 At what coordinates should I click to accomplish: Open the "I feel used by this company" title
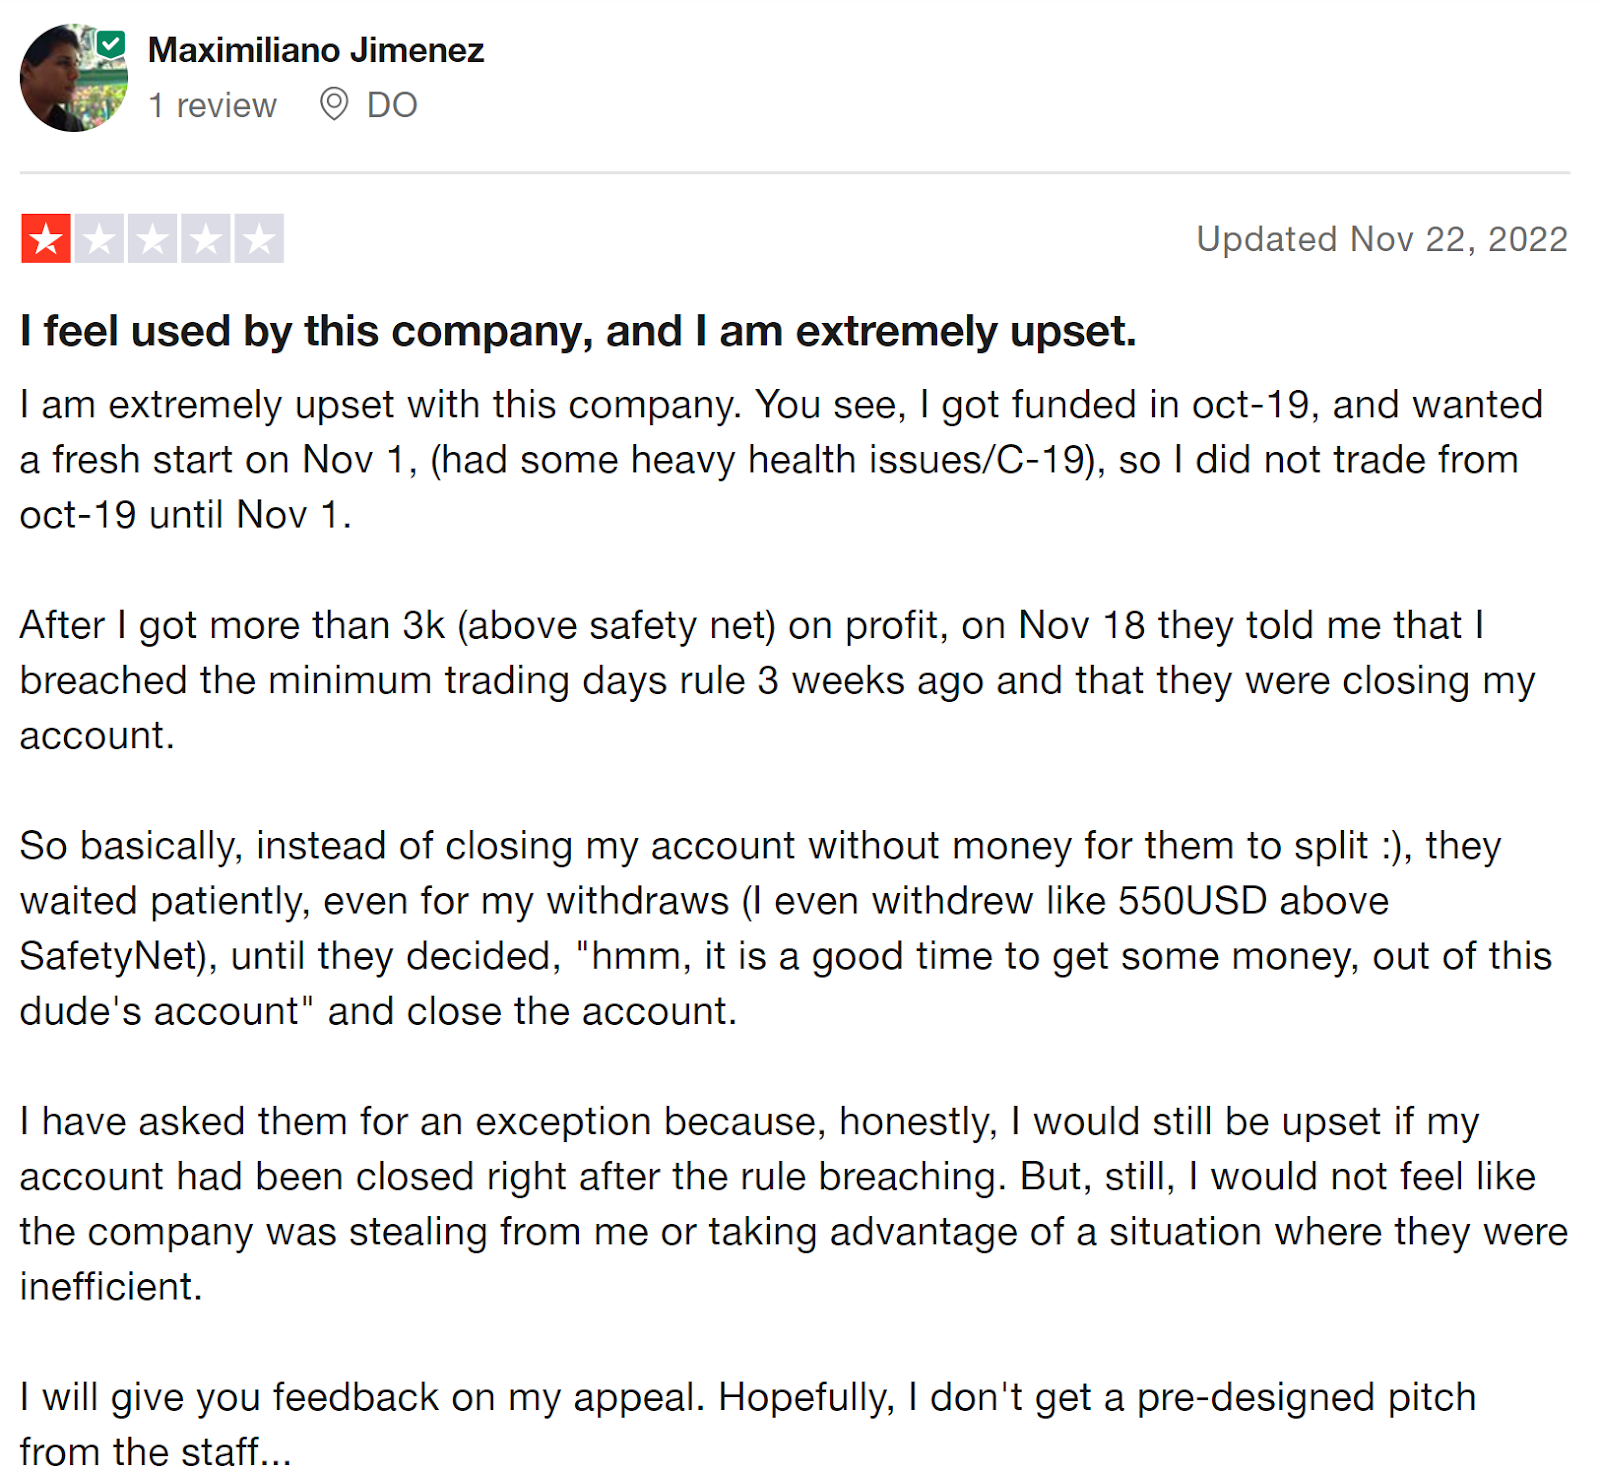coord(578,331)
